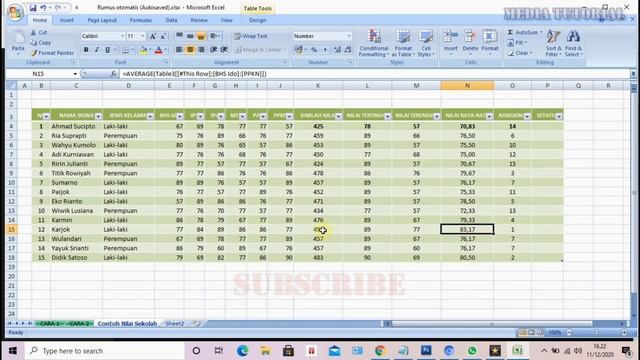
Task: Toggle Underline formatting
Action: click(x=107, y=50)
